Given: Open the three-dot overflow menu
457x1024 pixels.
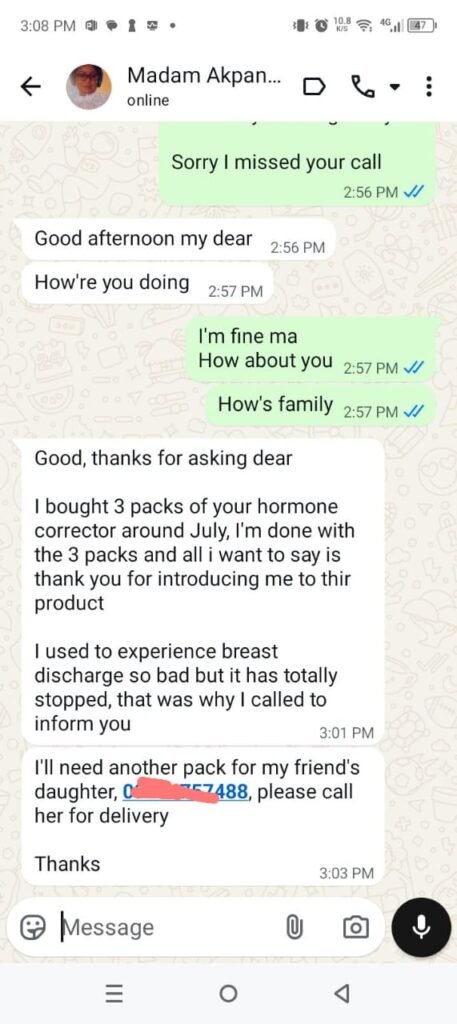Looking at the screenshot, I should coord(428,86).
